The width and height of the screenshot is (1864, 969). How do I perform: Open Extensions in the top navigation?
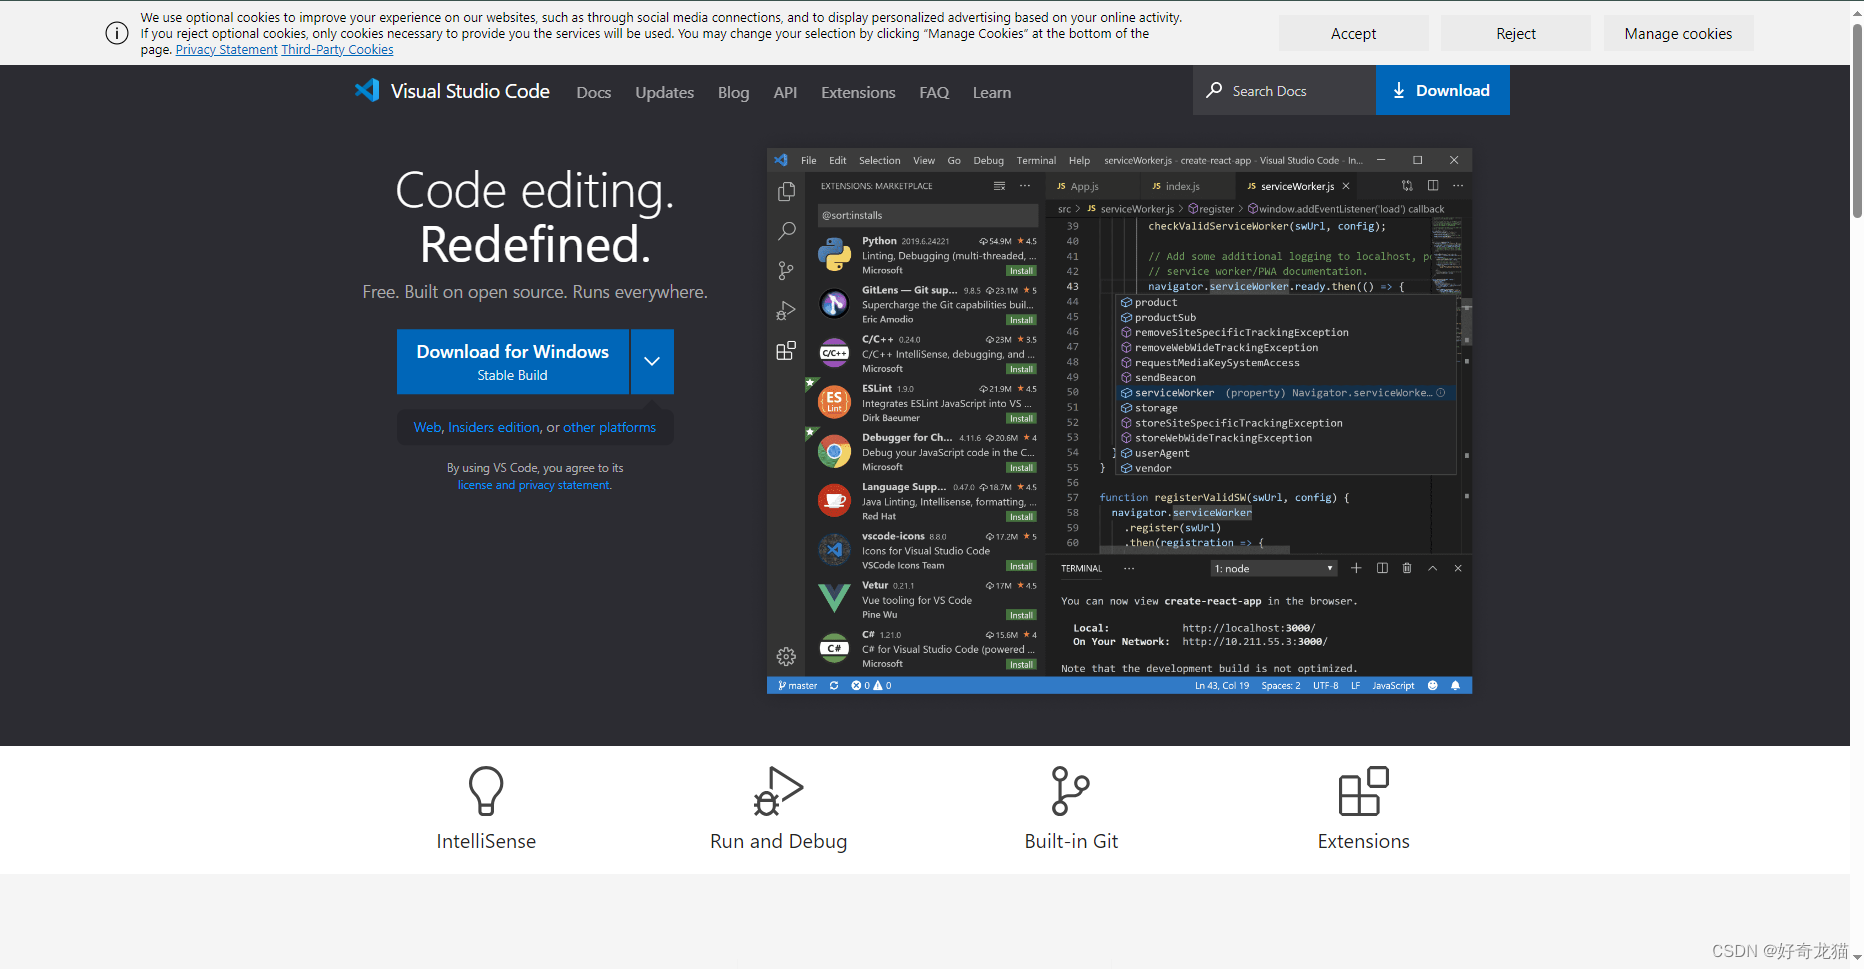click(x=858, y=92)
